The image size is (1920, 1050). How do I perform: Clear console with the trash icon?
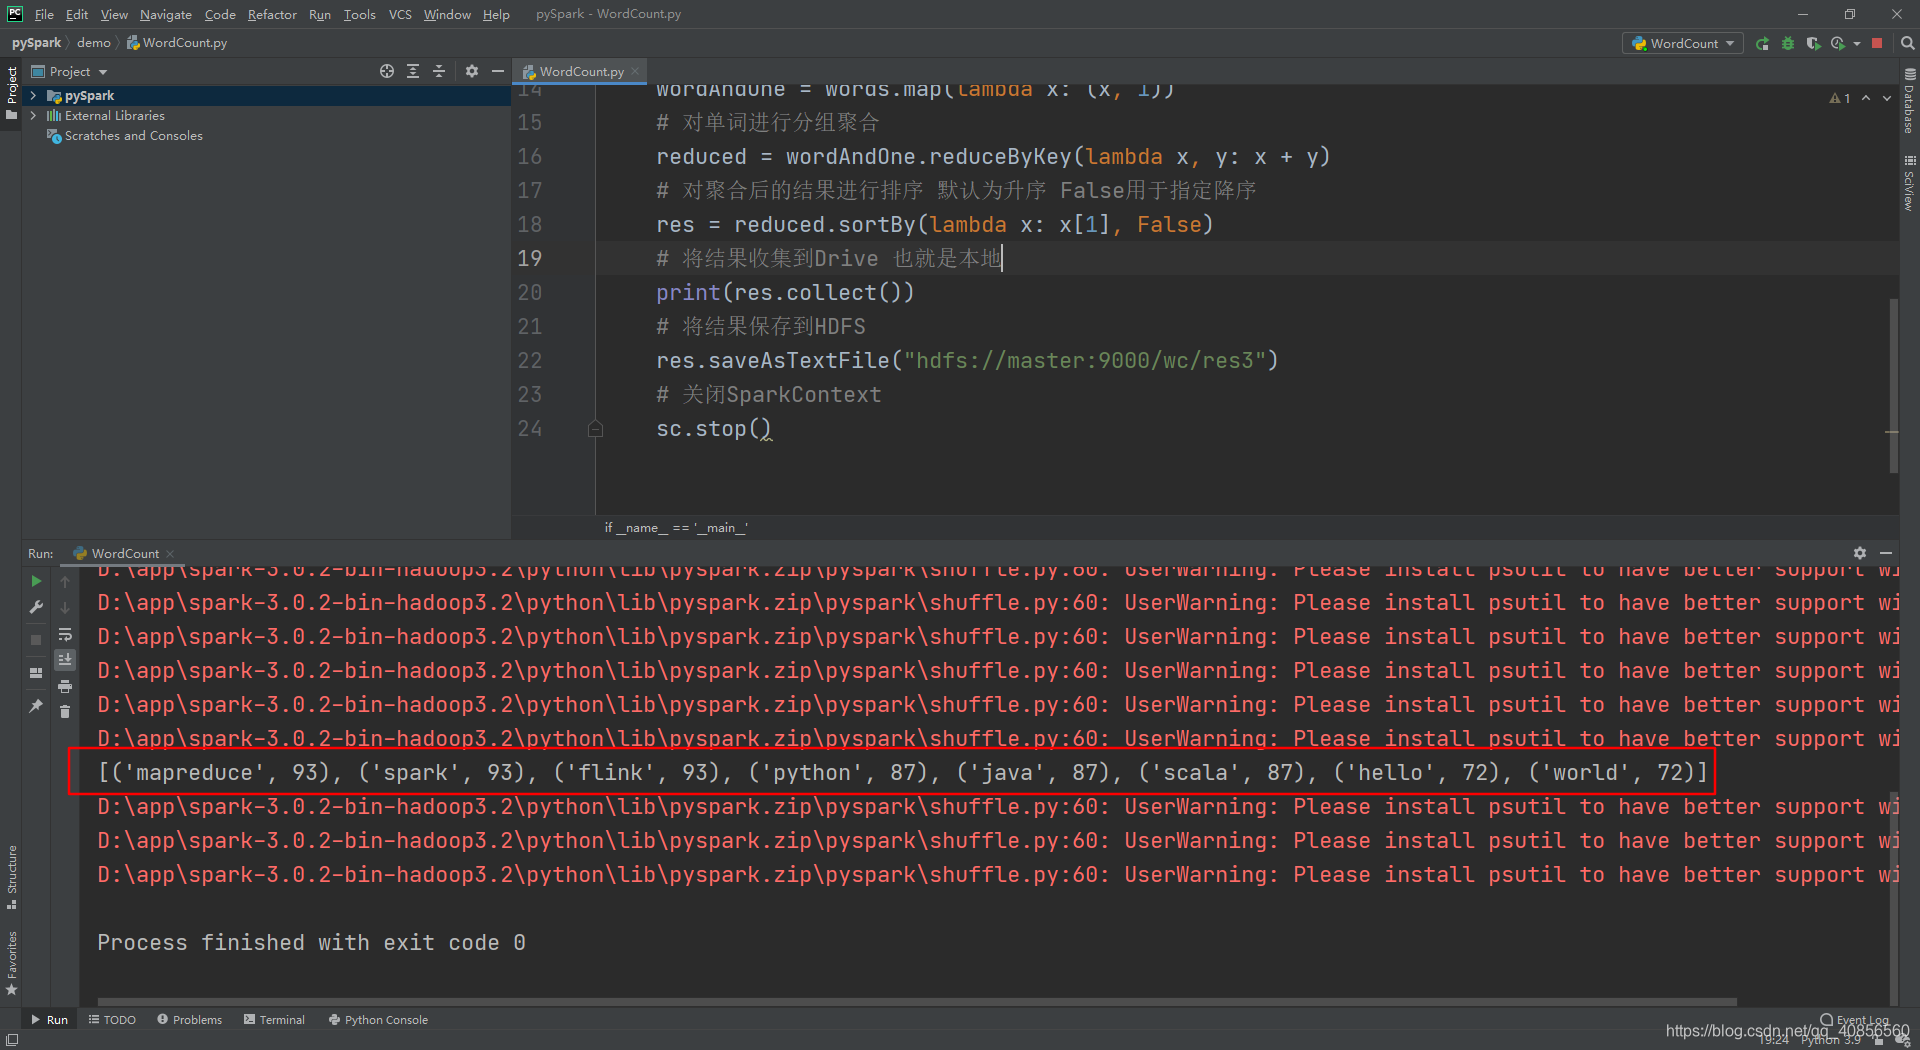click(65, 712)
